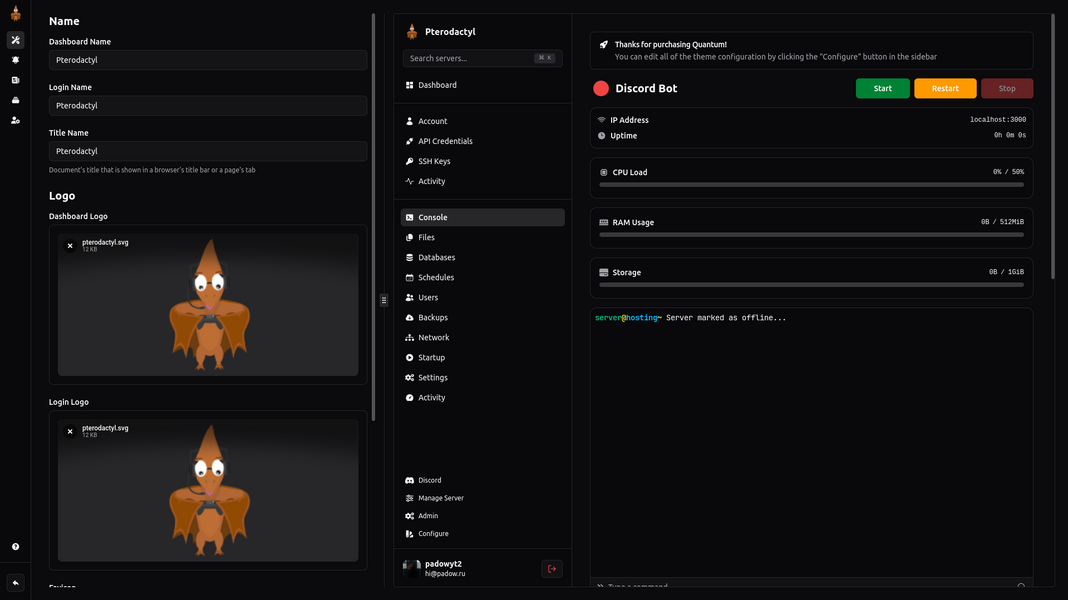Remove the Login Logo file pterodactyl.svg
Screen dimensions: 1068x600
click(69, 432)
